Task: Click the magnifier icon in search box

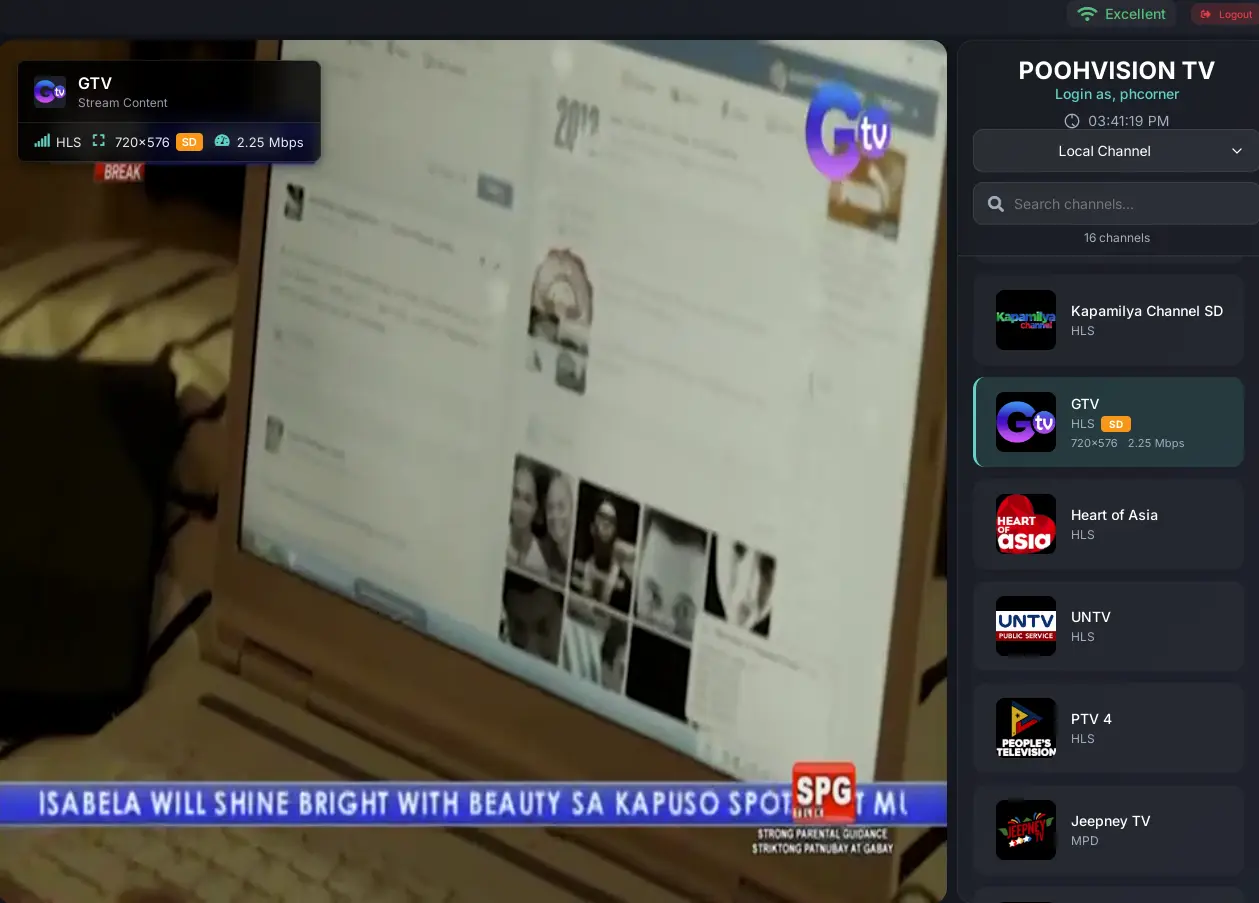Action: [x=996, y=204]
